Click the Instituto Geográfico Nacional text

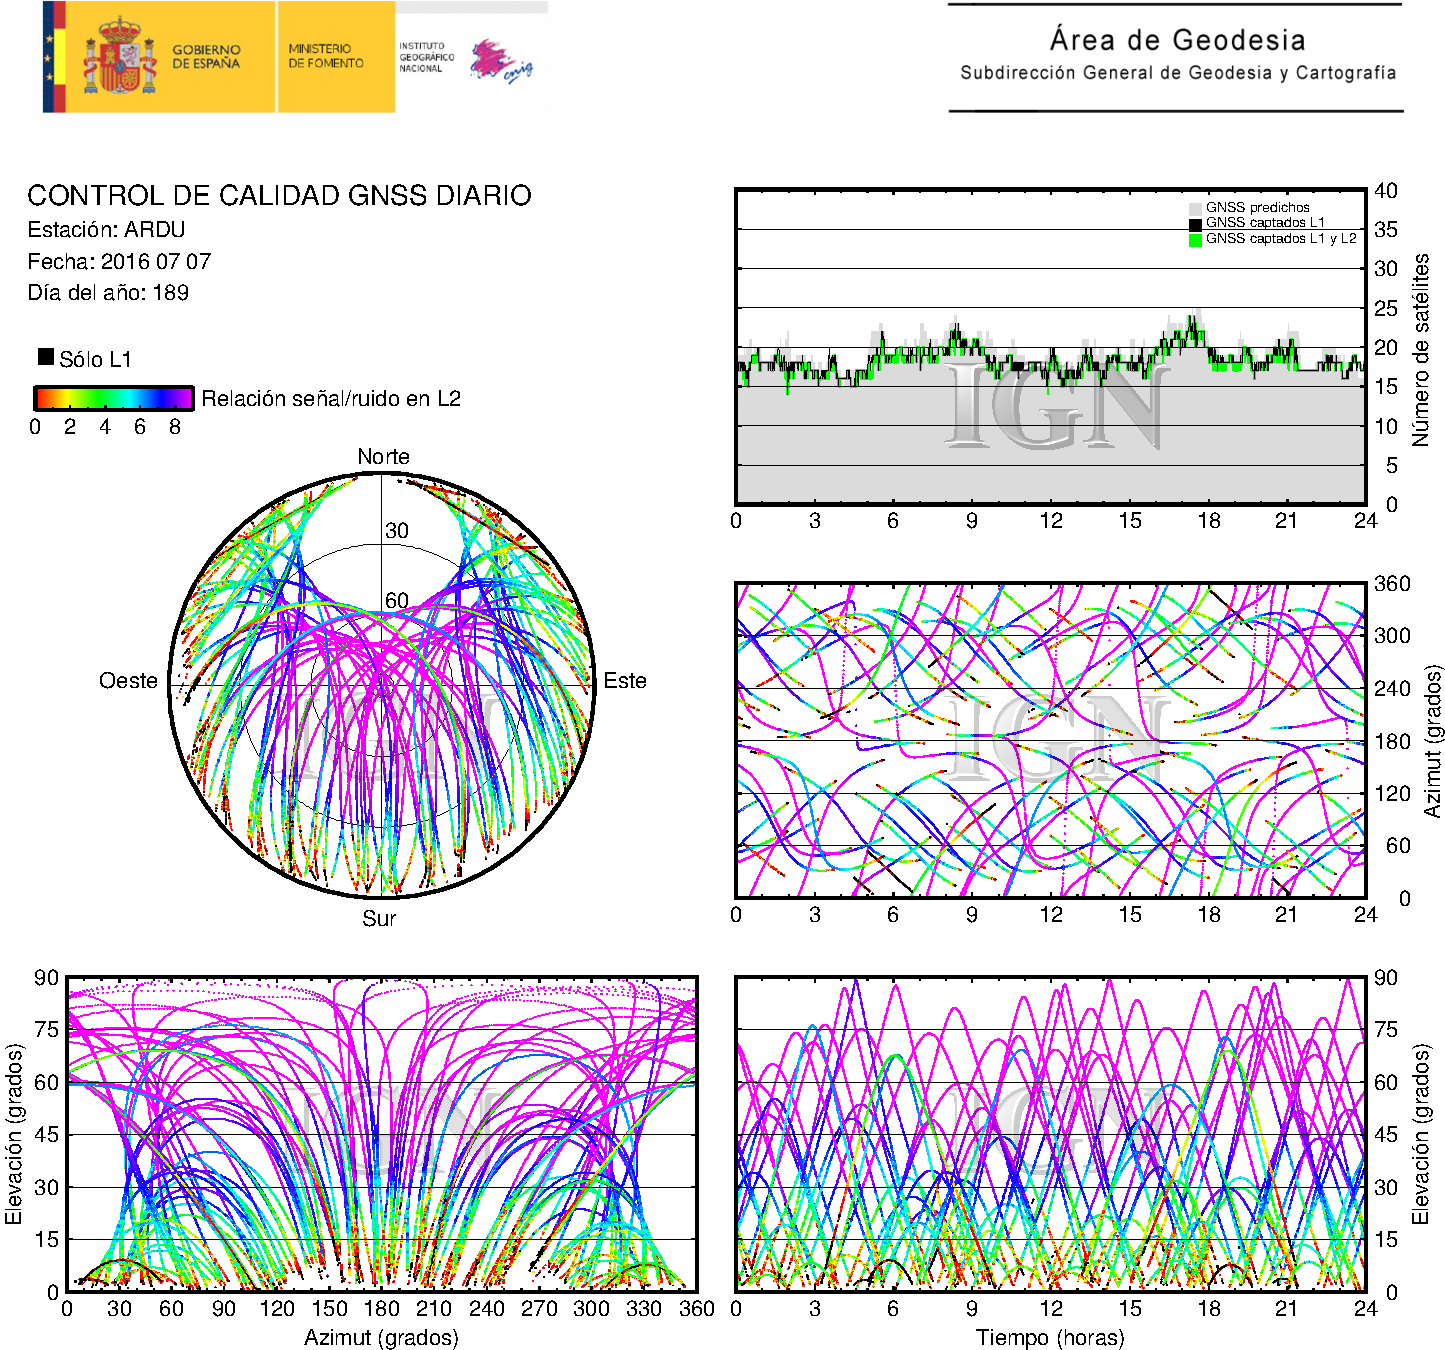click(426, 57)
